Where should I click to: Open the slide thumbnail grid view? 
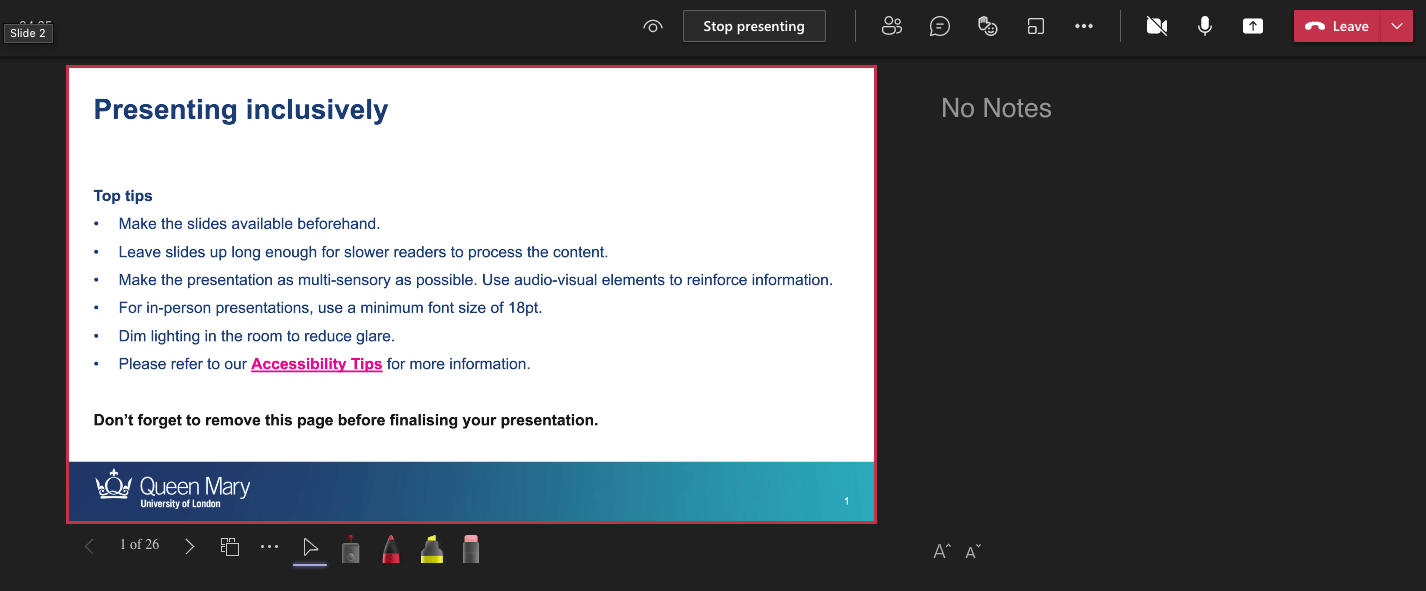[x=229, y=546]
